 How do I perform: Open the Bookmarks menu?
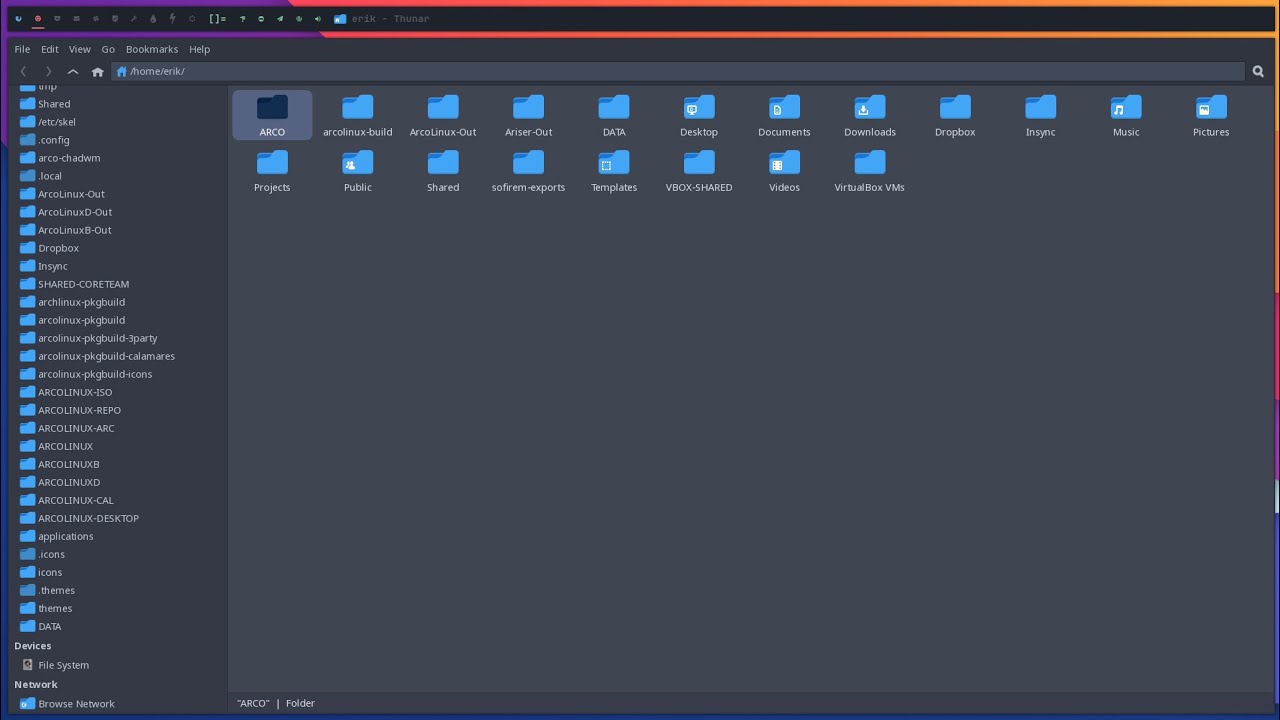[152, 49]
